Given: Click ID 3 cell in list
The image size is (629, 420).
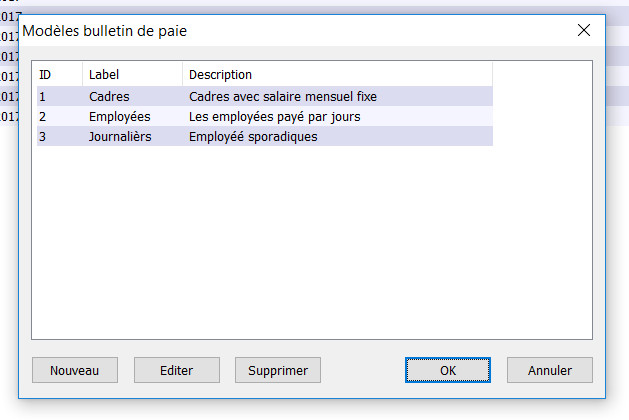Looking at the screenshot, I should [43, 137].
